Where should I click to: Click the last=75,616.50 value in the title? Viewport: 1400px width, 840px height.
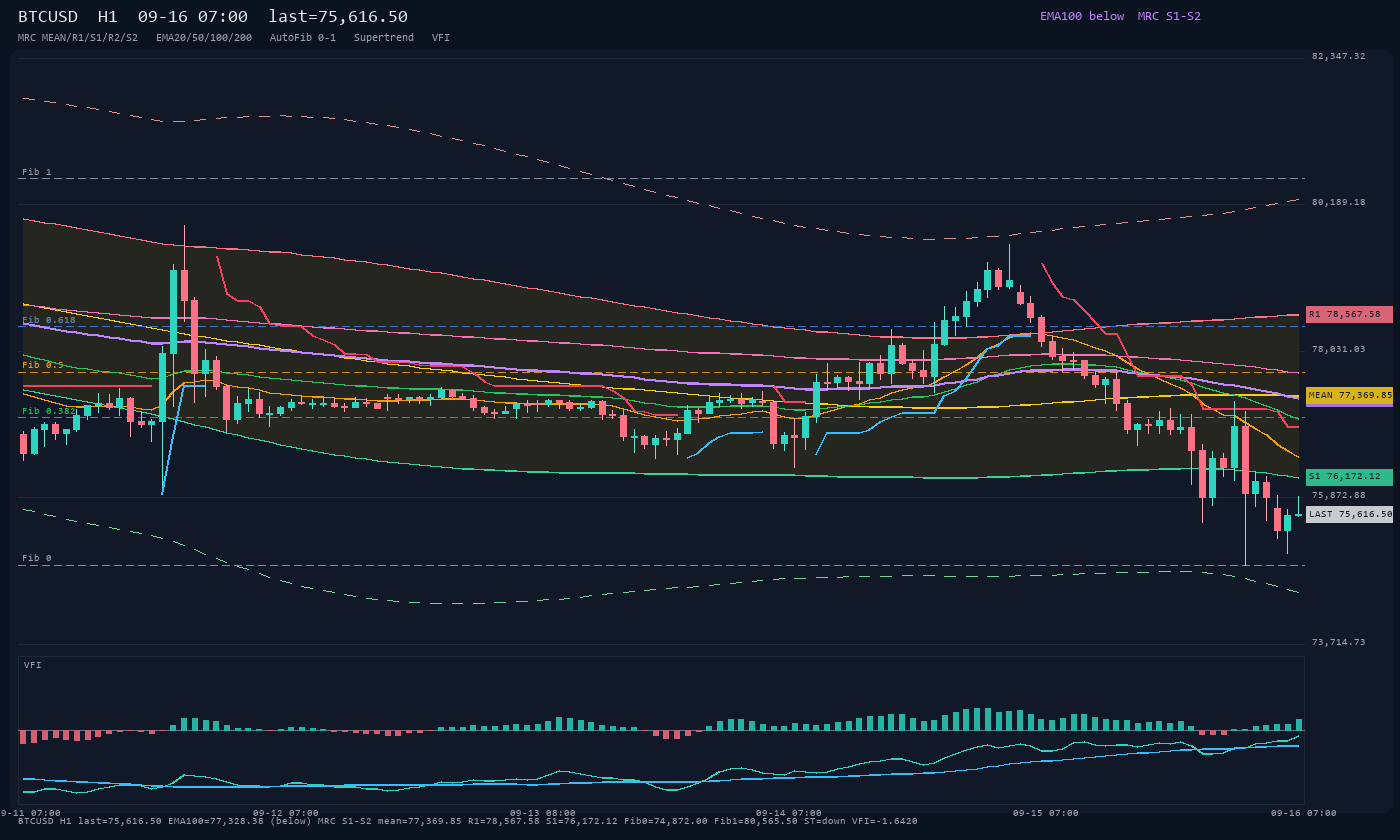point(338,16)
